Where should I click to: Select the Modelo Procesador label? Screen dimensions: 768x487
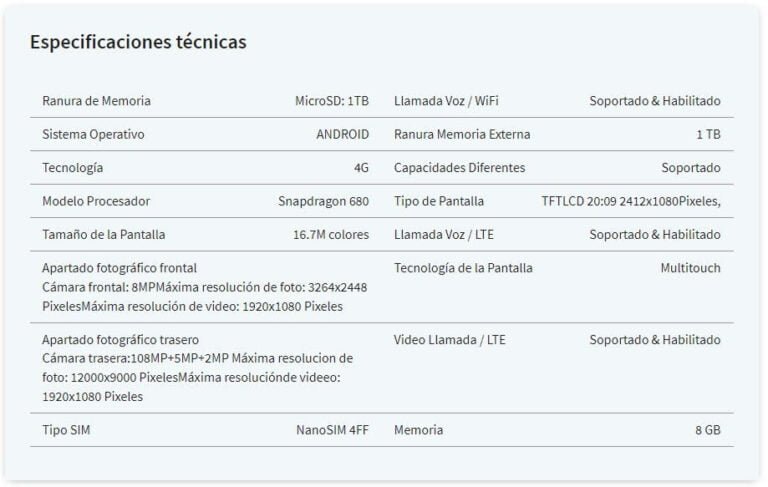click(96, 201)
